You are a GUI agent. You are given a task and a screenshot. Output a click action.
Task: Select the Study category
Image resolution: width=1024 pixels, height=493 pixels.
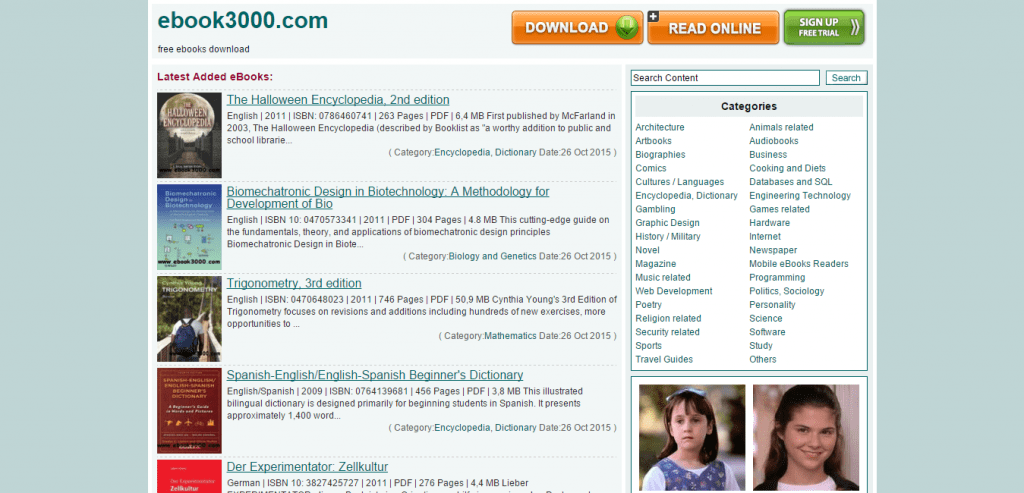tap(761, 346)
